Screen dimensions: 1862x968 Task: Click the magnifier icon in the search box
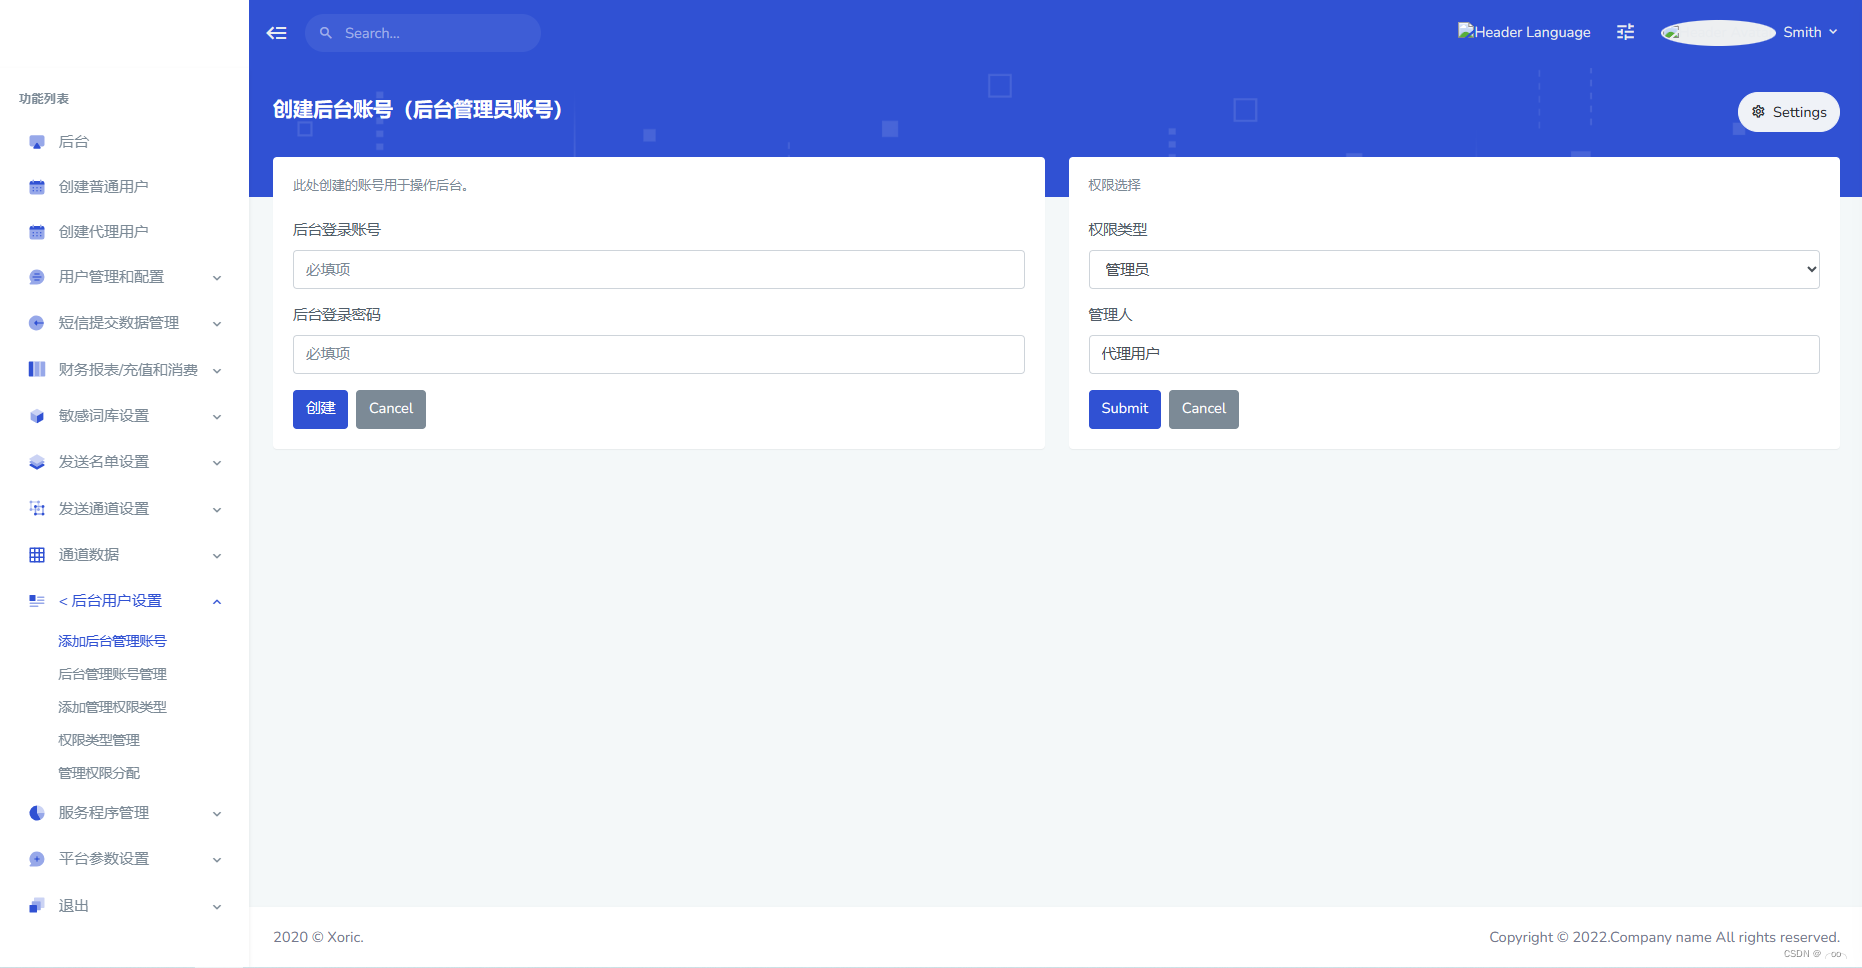[x=326, y=33]
